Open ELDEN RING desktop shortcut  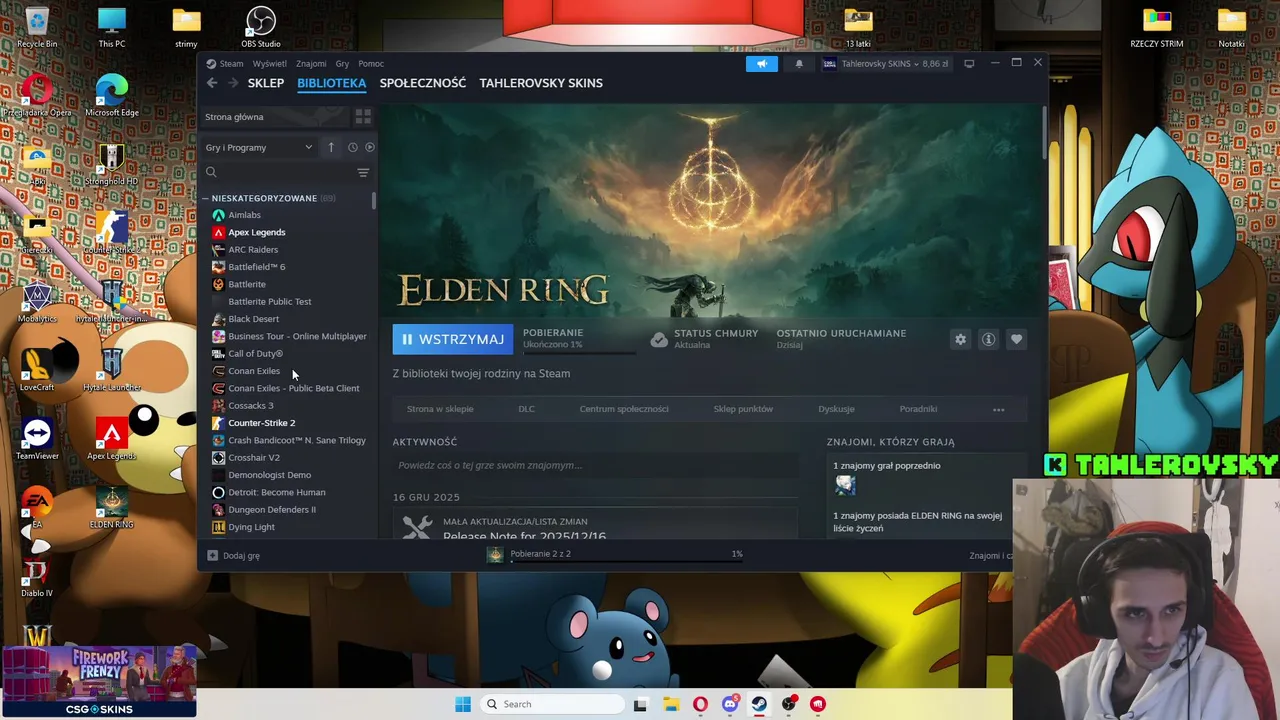tap(111, 507)
